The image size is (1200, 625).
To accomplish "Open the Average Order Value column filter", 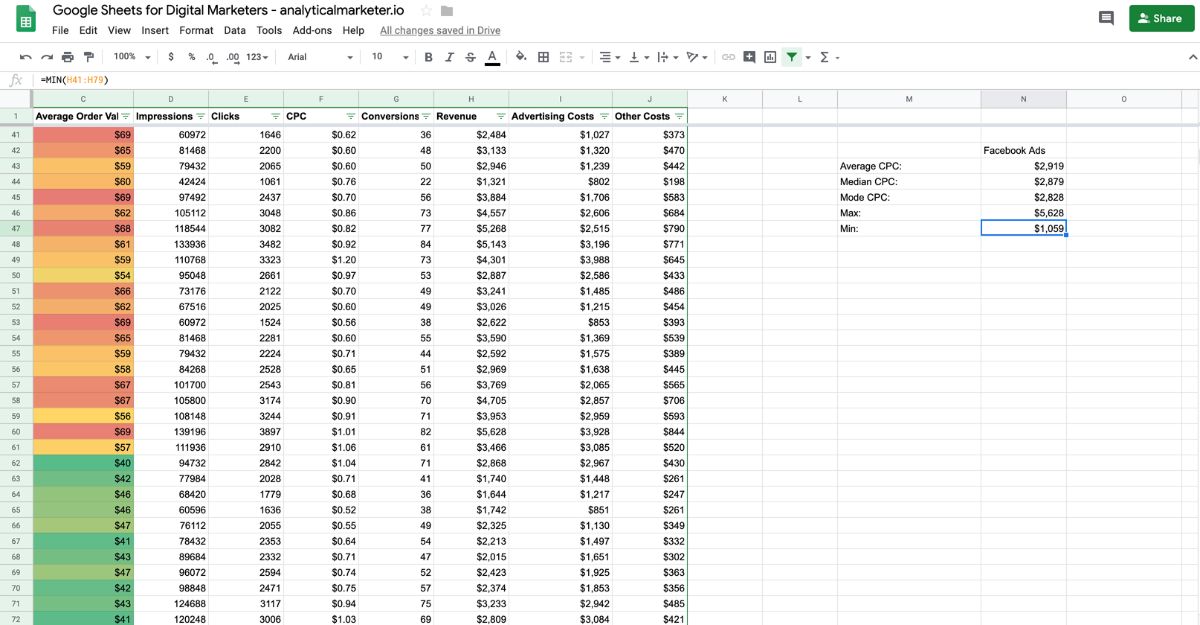I will [125, 116].
